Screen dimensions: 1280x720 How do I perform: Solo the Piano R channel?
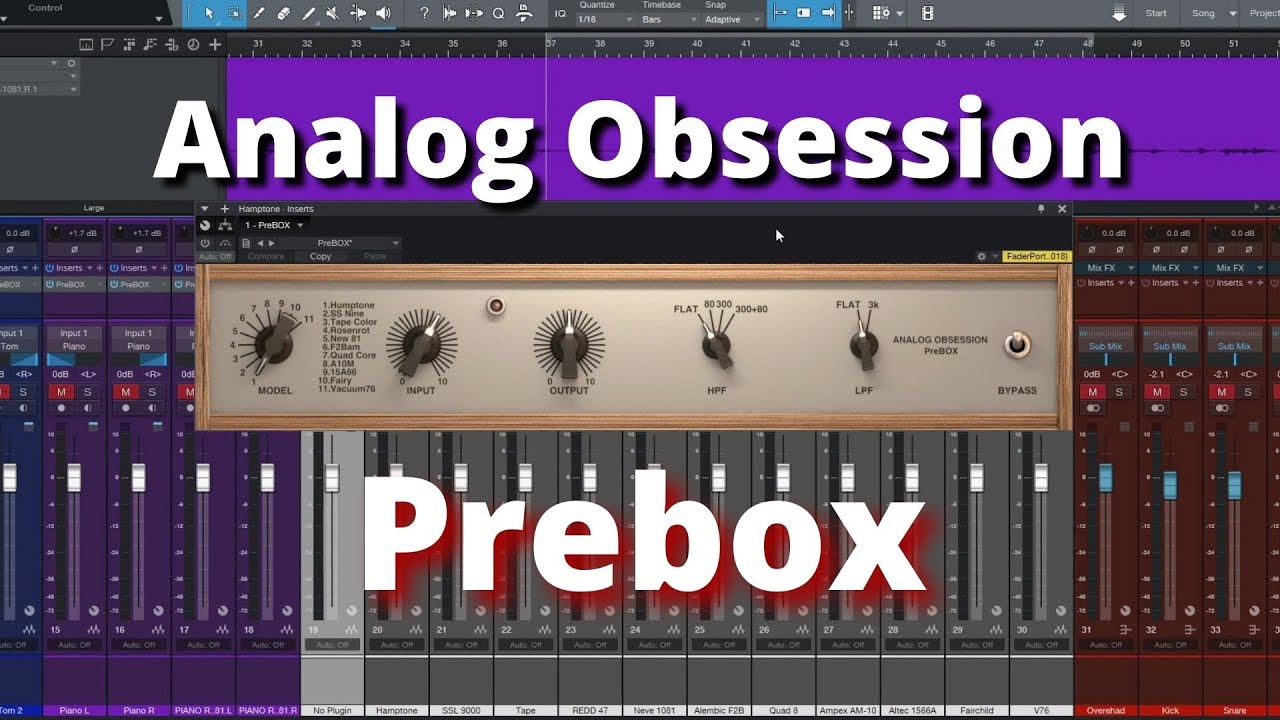[151, 392]
